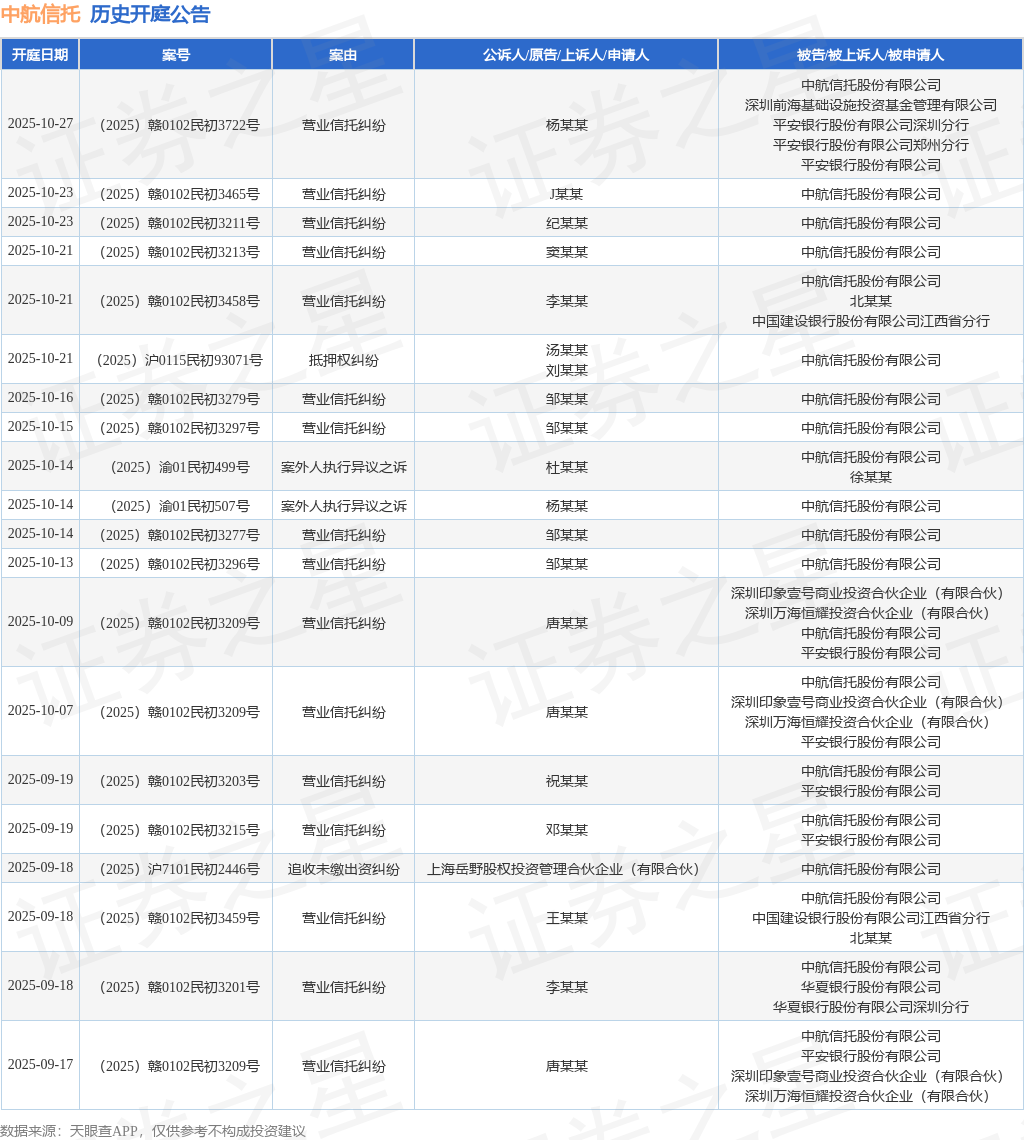Click the 抵押权纠纷 cause cell
Viewport: 1024px width, 1140px height.
(343, 360)
